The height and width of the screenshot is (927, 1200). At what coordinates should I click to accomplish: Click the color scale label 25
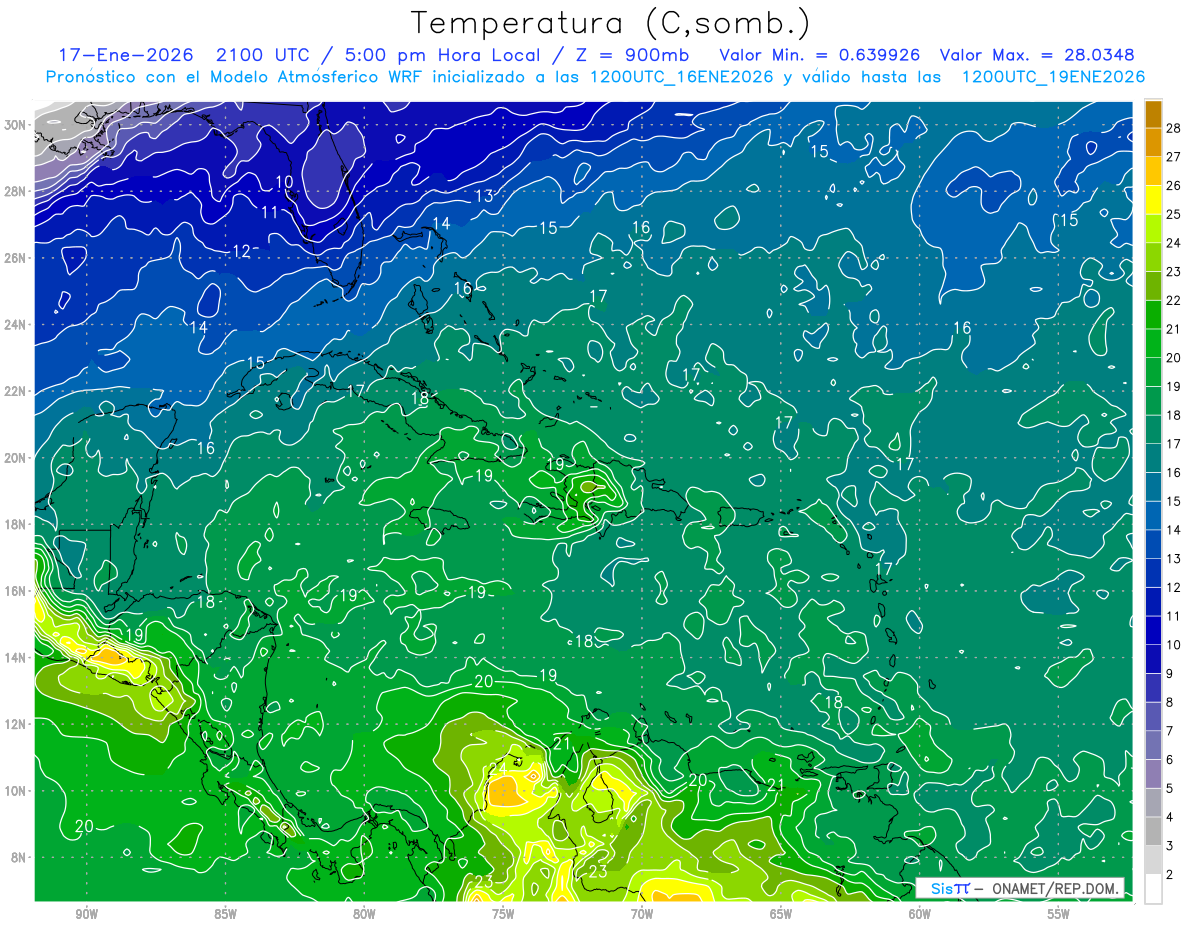(1173, 214)
